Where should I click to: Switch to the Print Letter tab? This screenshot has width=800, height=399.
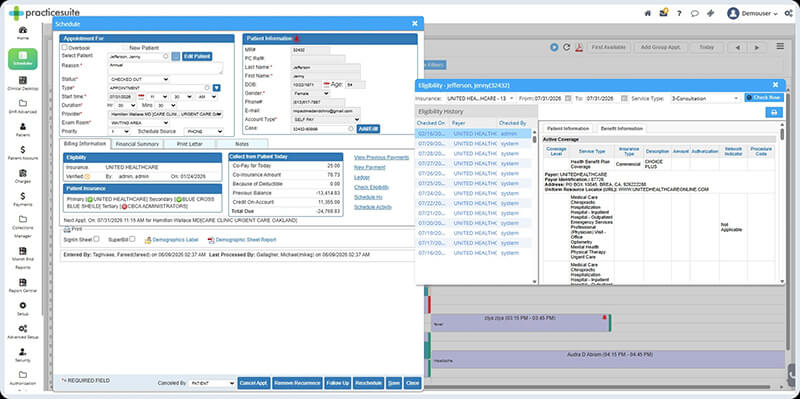[x=189, y=144]
